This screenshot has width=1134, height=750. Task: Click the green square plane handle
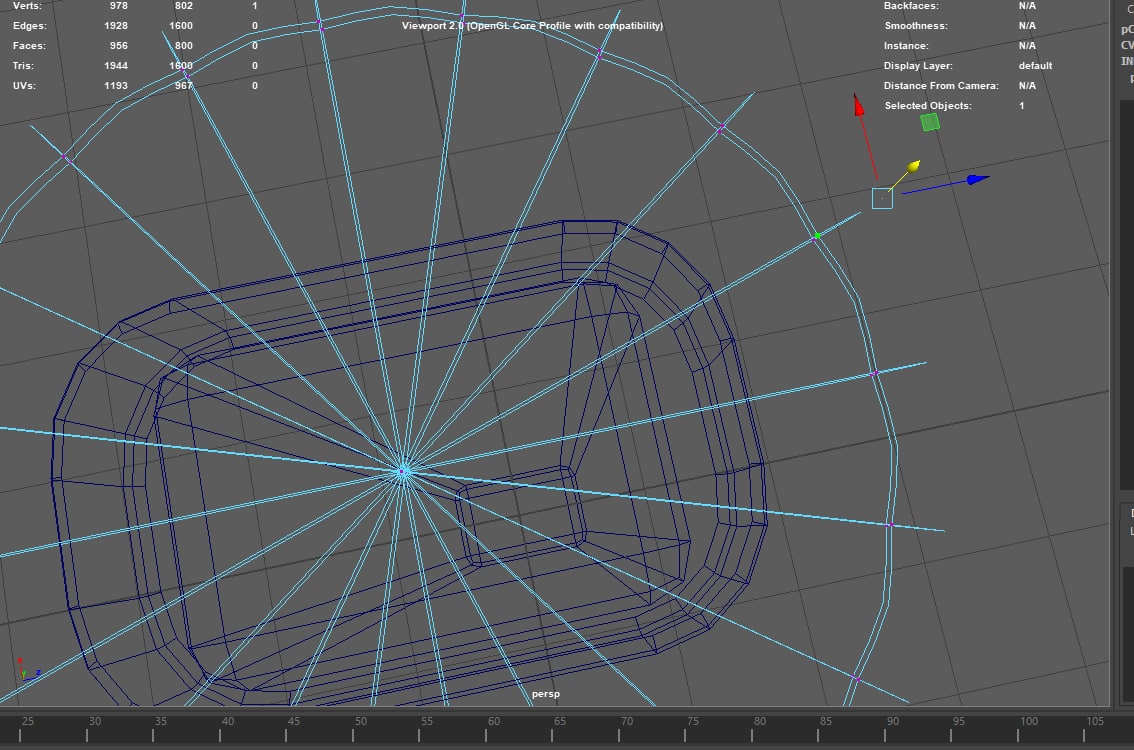tap(930, 122)
